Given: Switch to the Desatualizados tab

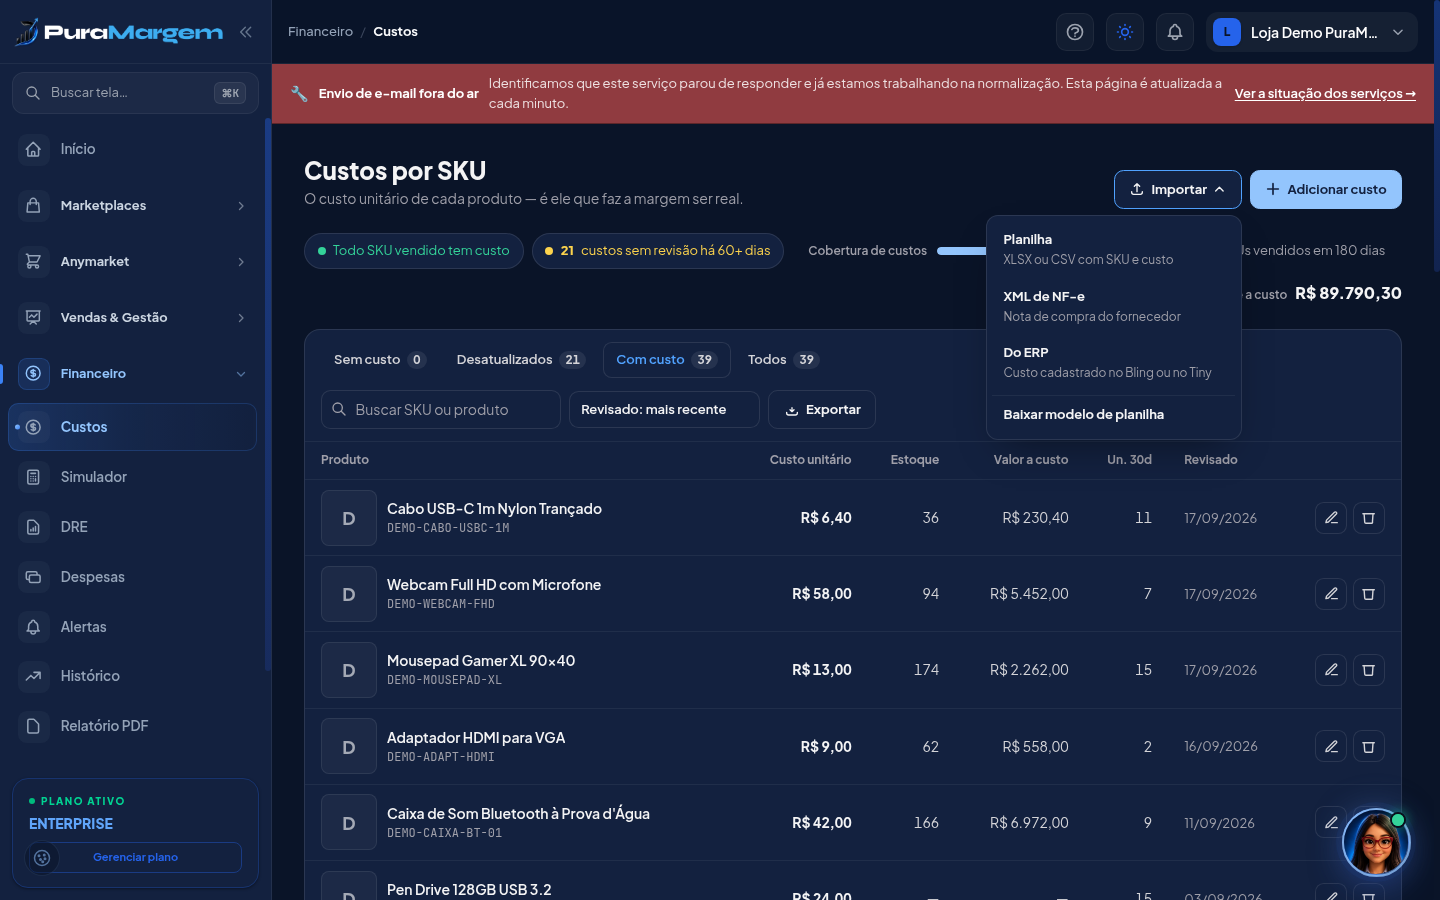Looking at the screenshot, I should pos(520,360).
